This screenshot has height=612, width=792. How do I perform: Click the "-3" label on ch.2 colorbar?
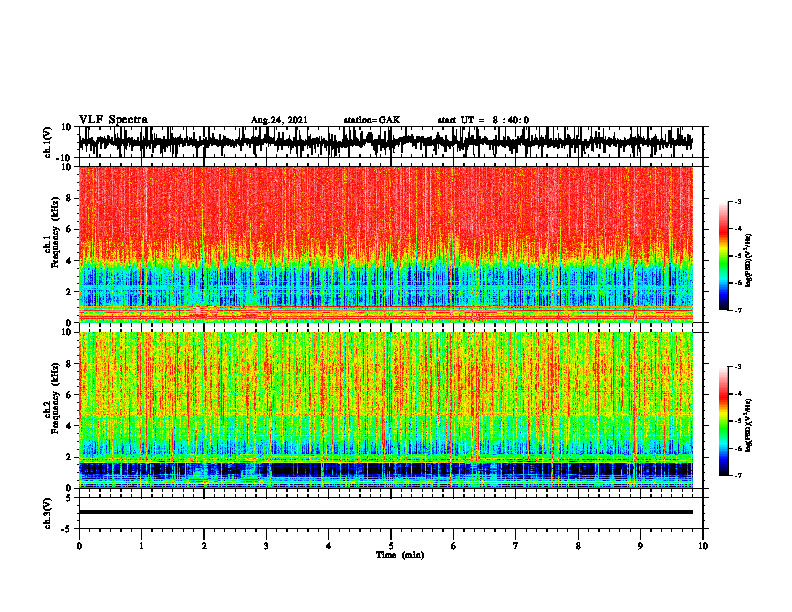click(x=737, y=367)
